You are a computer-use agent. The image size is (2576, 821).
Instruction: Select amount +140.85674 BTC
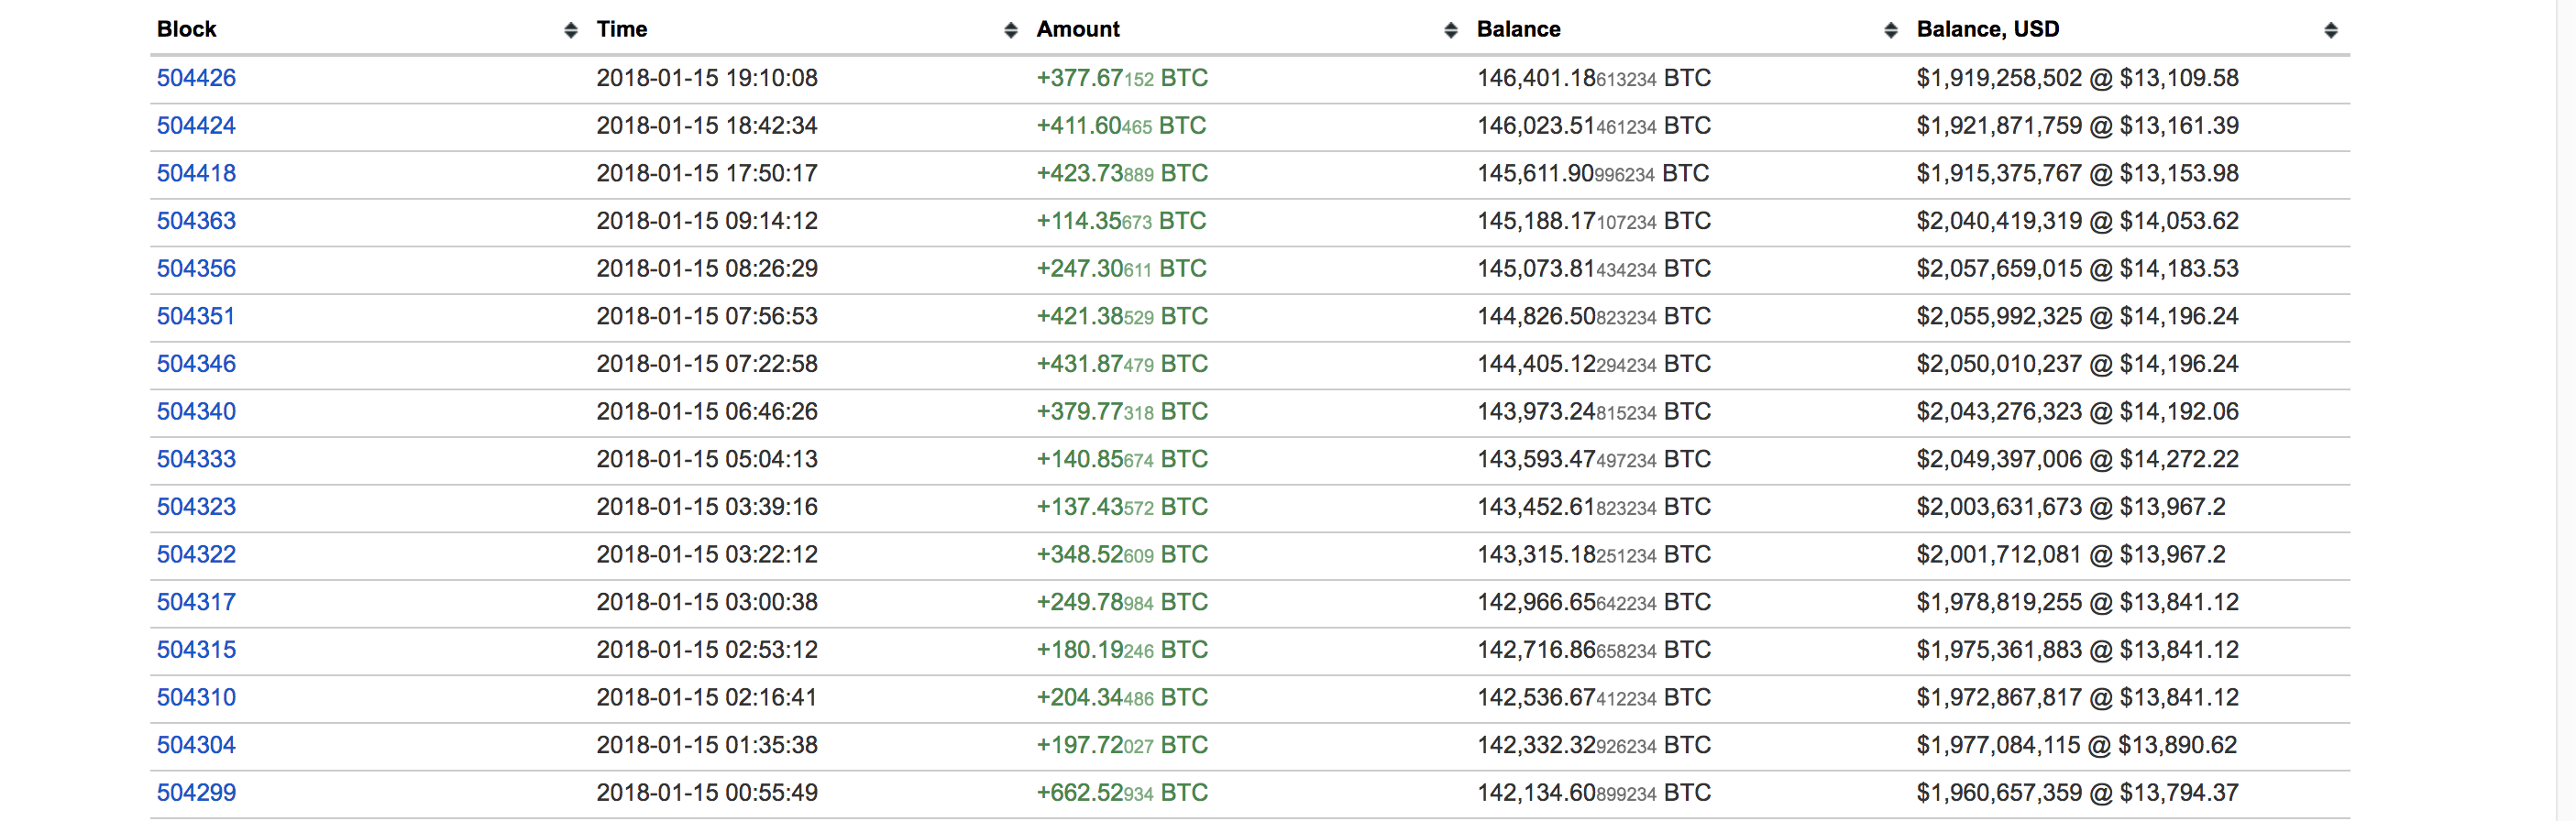point(1122,459)
